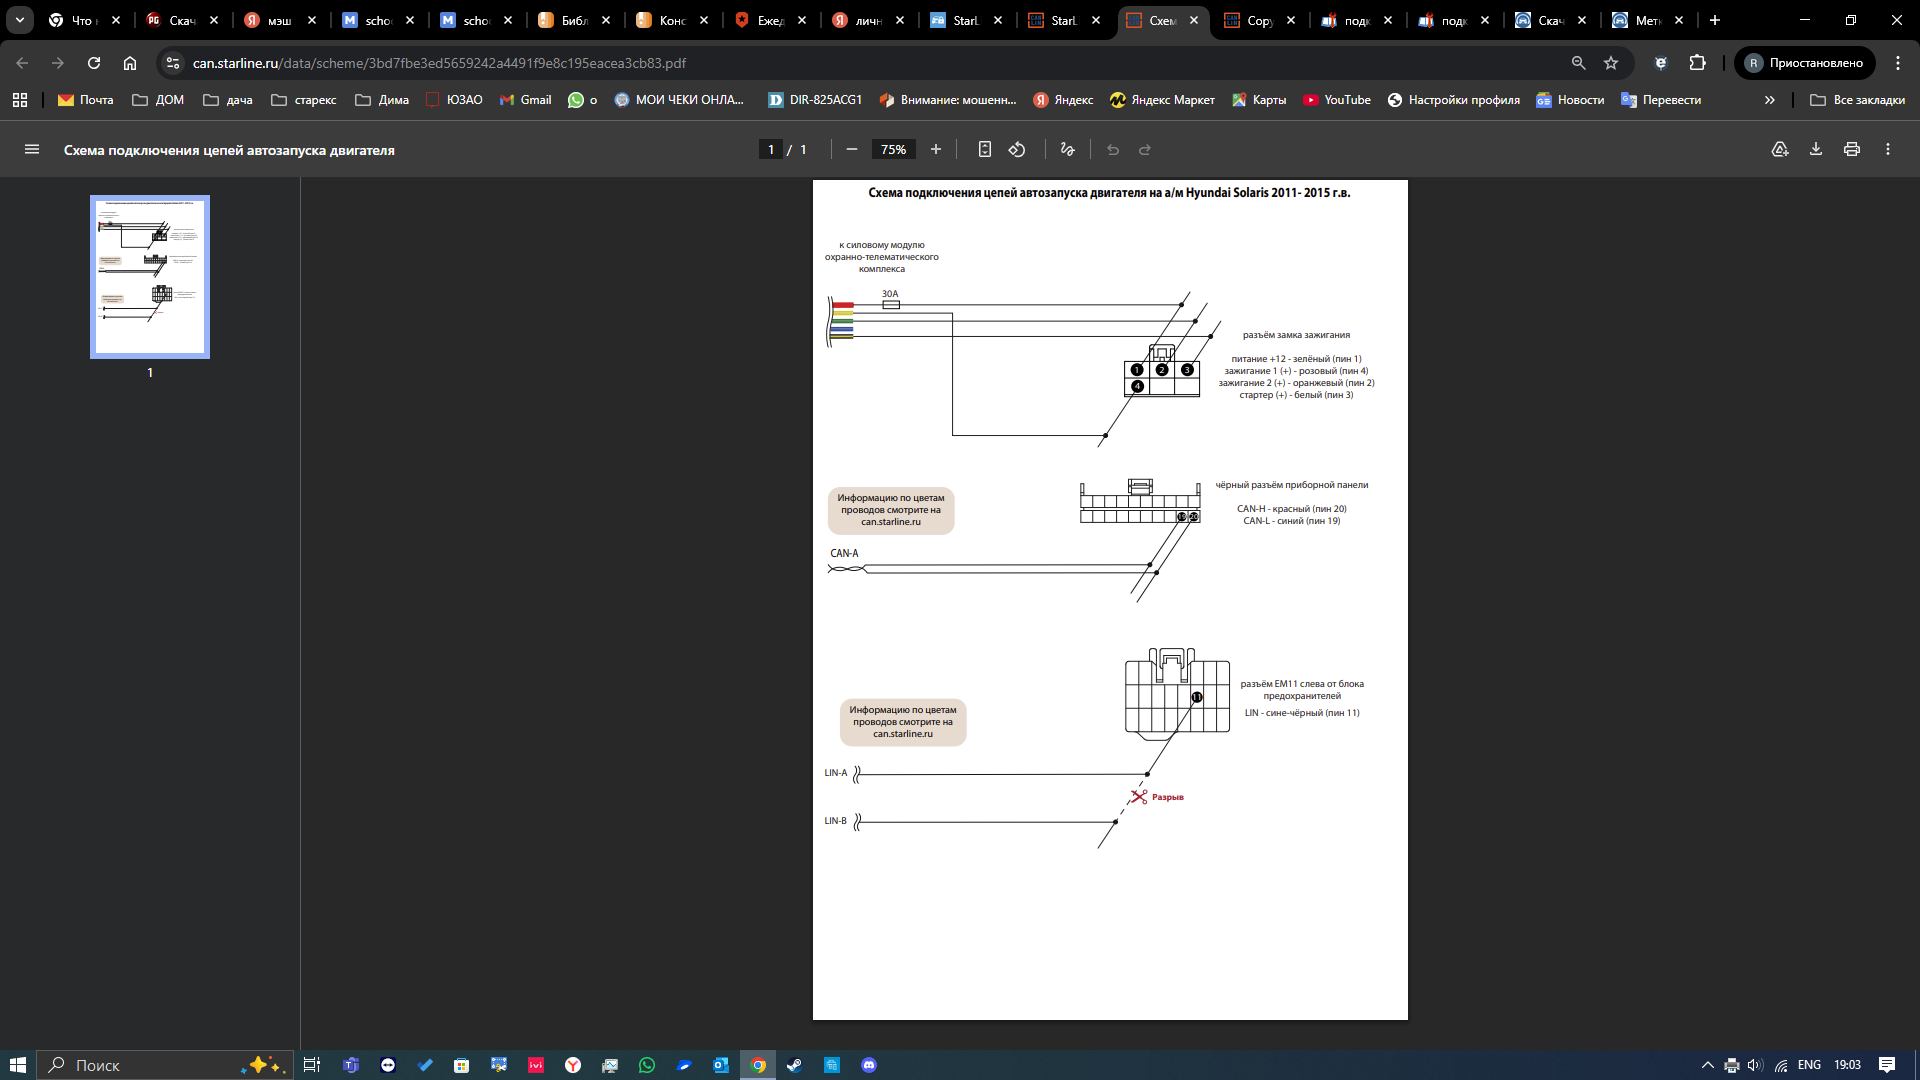
Task: Print the PDF document
Action: [1852, 150]
